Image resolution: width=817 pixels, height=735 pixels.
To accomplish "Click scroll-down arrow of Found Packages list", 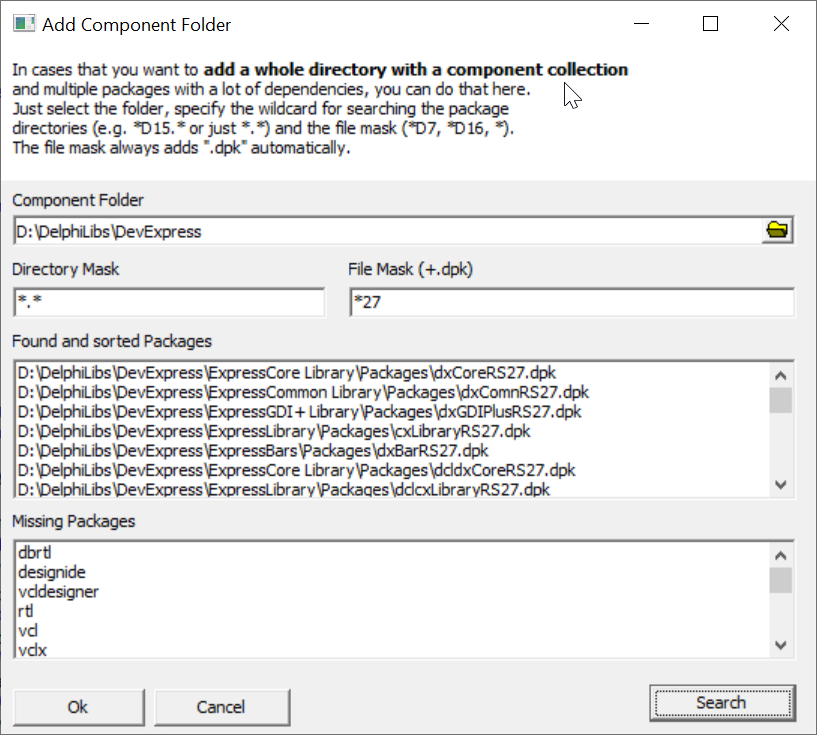I will tap(782, 484).
